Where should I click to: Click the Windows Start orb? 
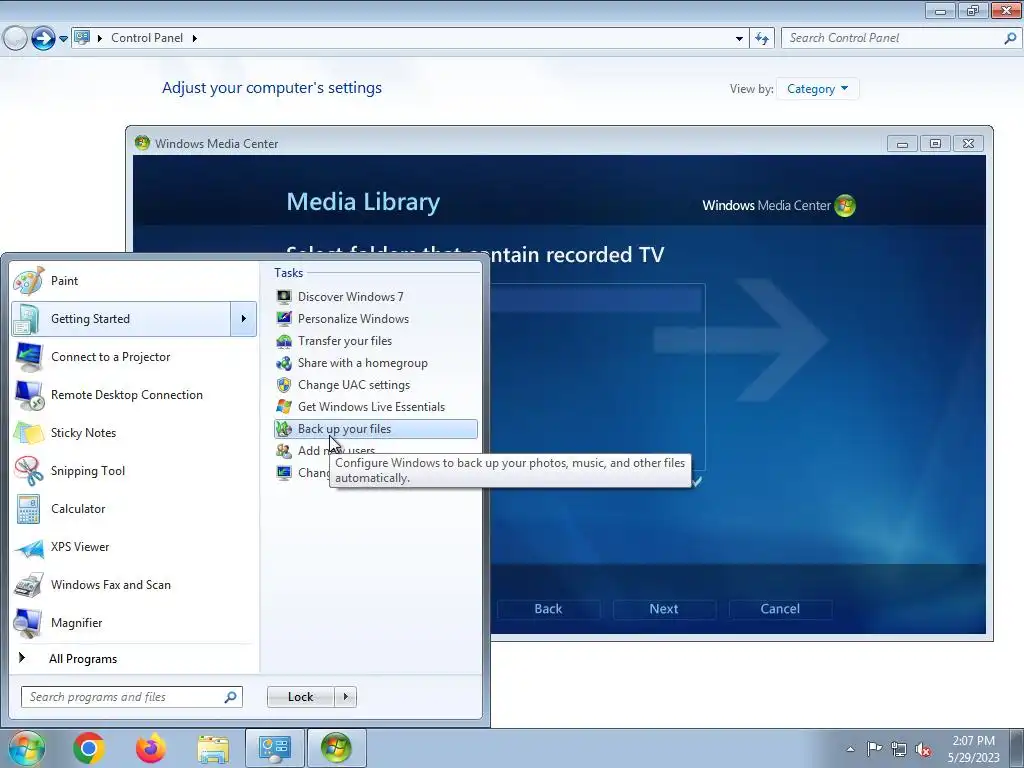(27, 748)
